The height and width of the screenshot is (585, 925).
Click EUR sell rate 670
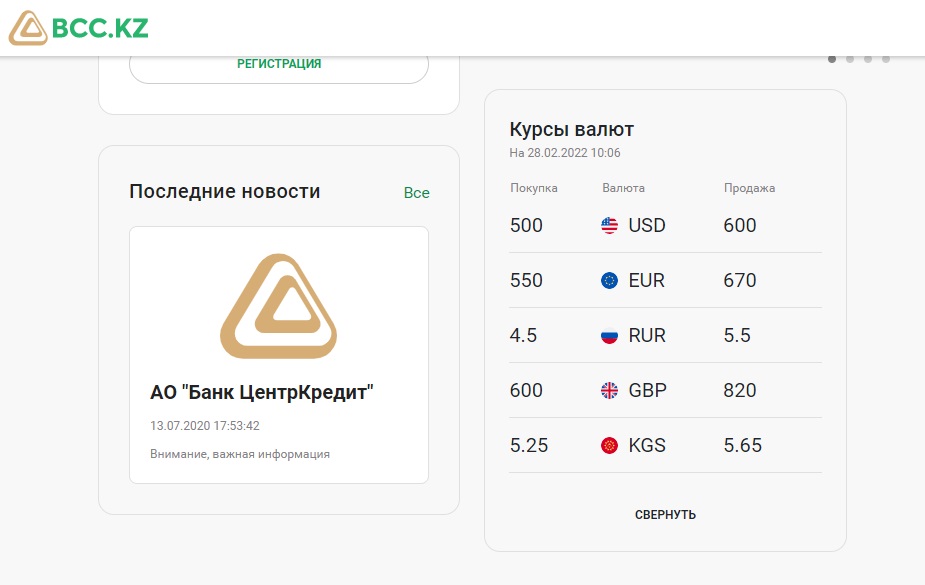pyautogui.click(x=740, y=280)
